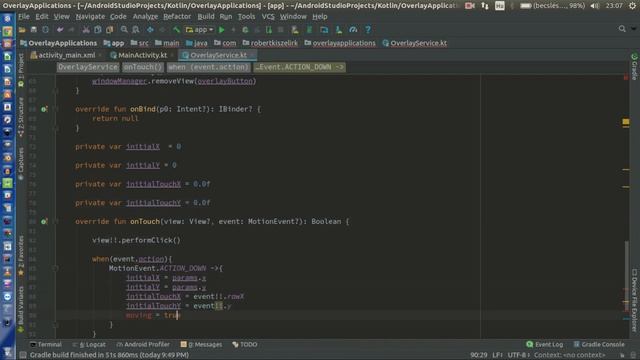Open the Gradle Console panel
The height and width of the screenshot is (360, 640).
(x=599, y=344)
